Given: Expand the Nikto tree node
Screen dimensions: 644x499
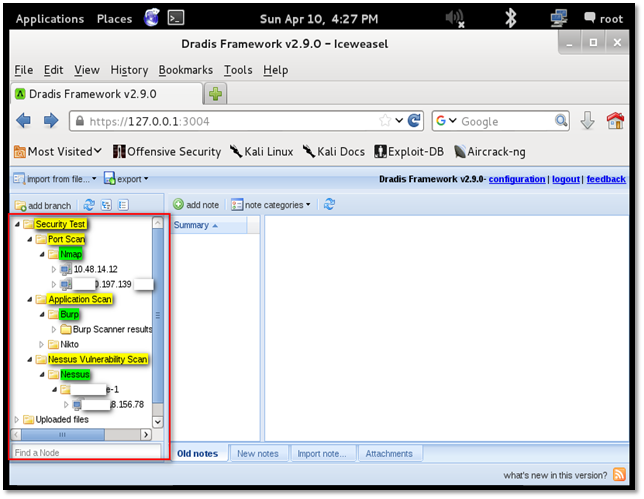Looking at the screenshot, I should pyautogui.click(x=41, y=344).
